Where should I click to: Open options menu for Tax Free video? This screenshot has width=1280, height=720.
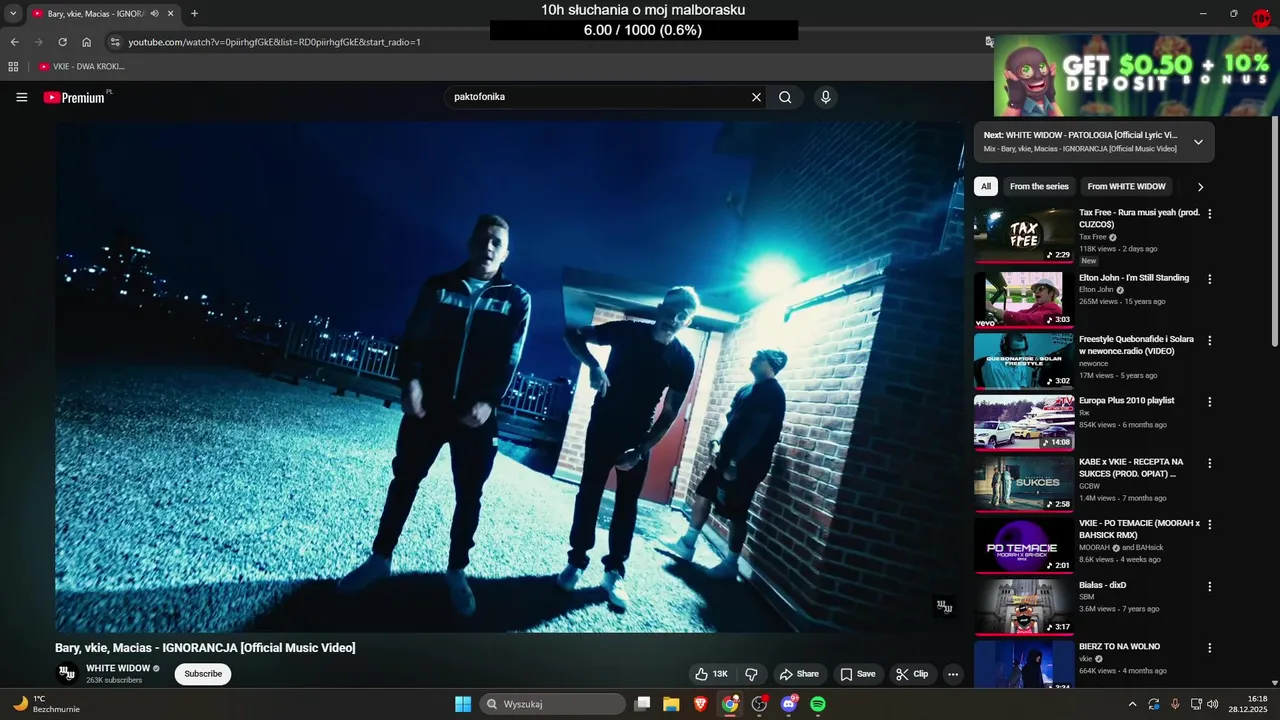[1210, 214]
